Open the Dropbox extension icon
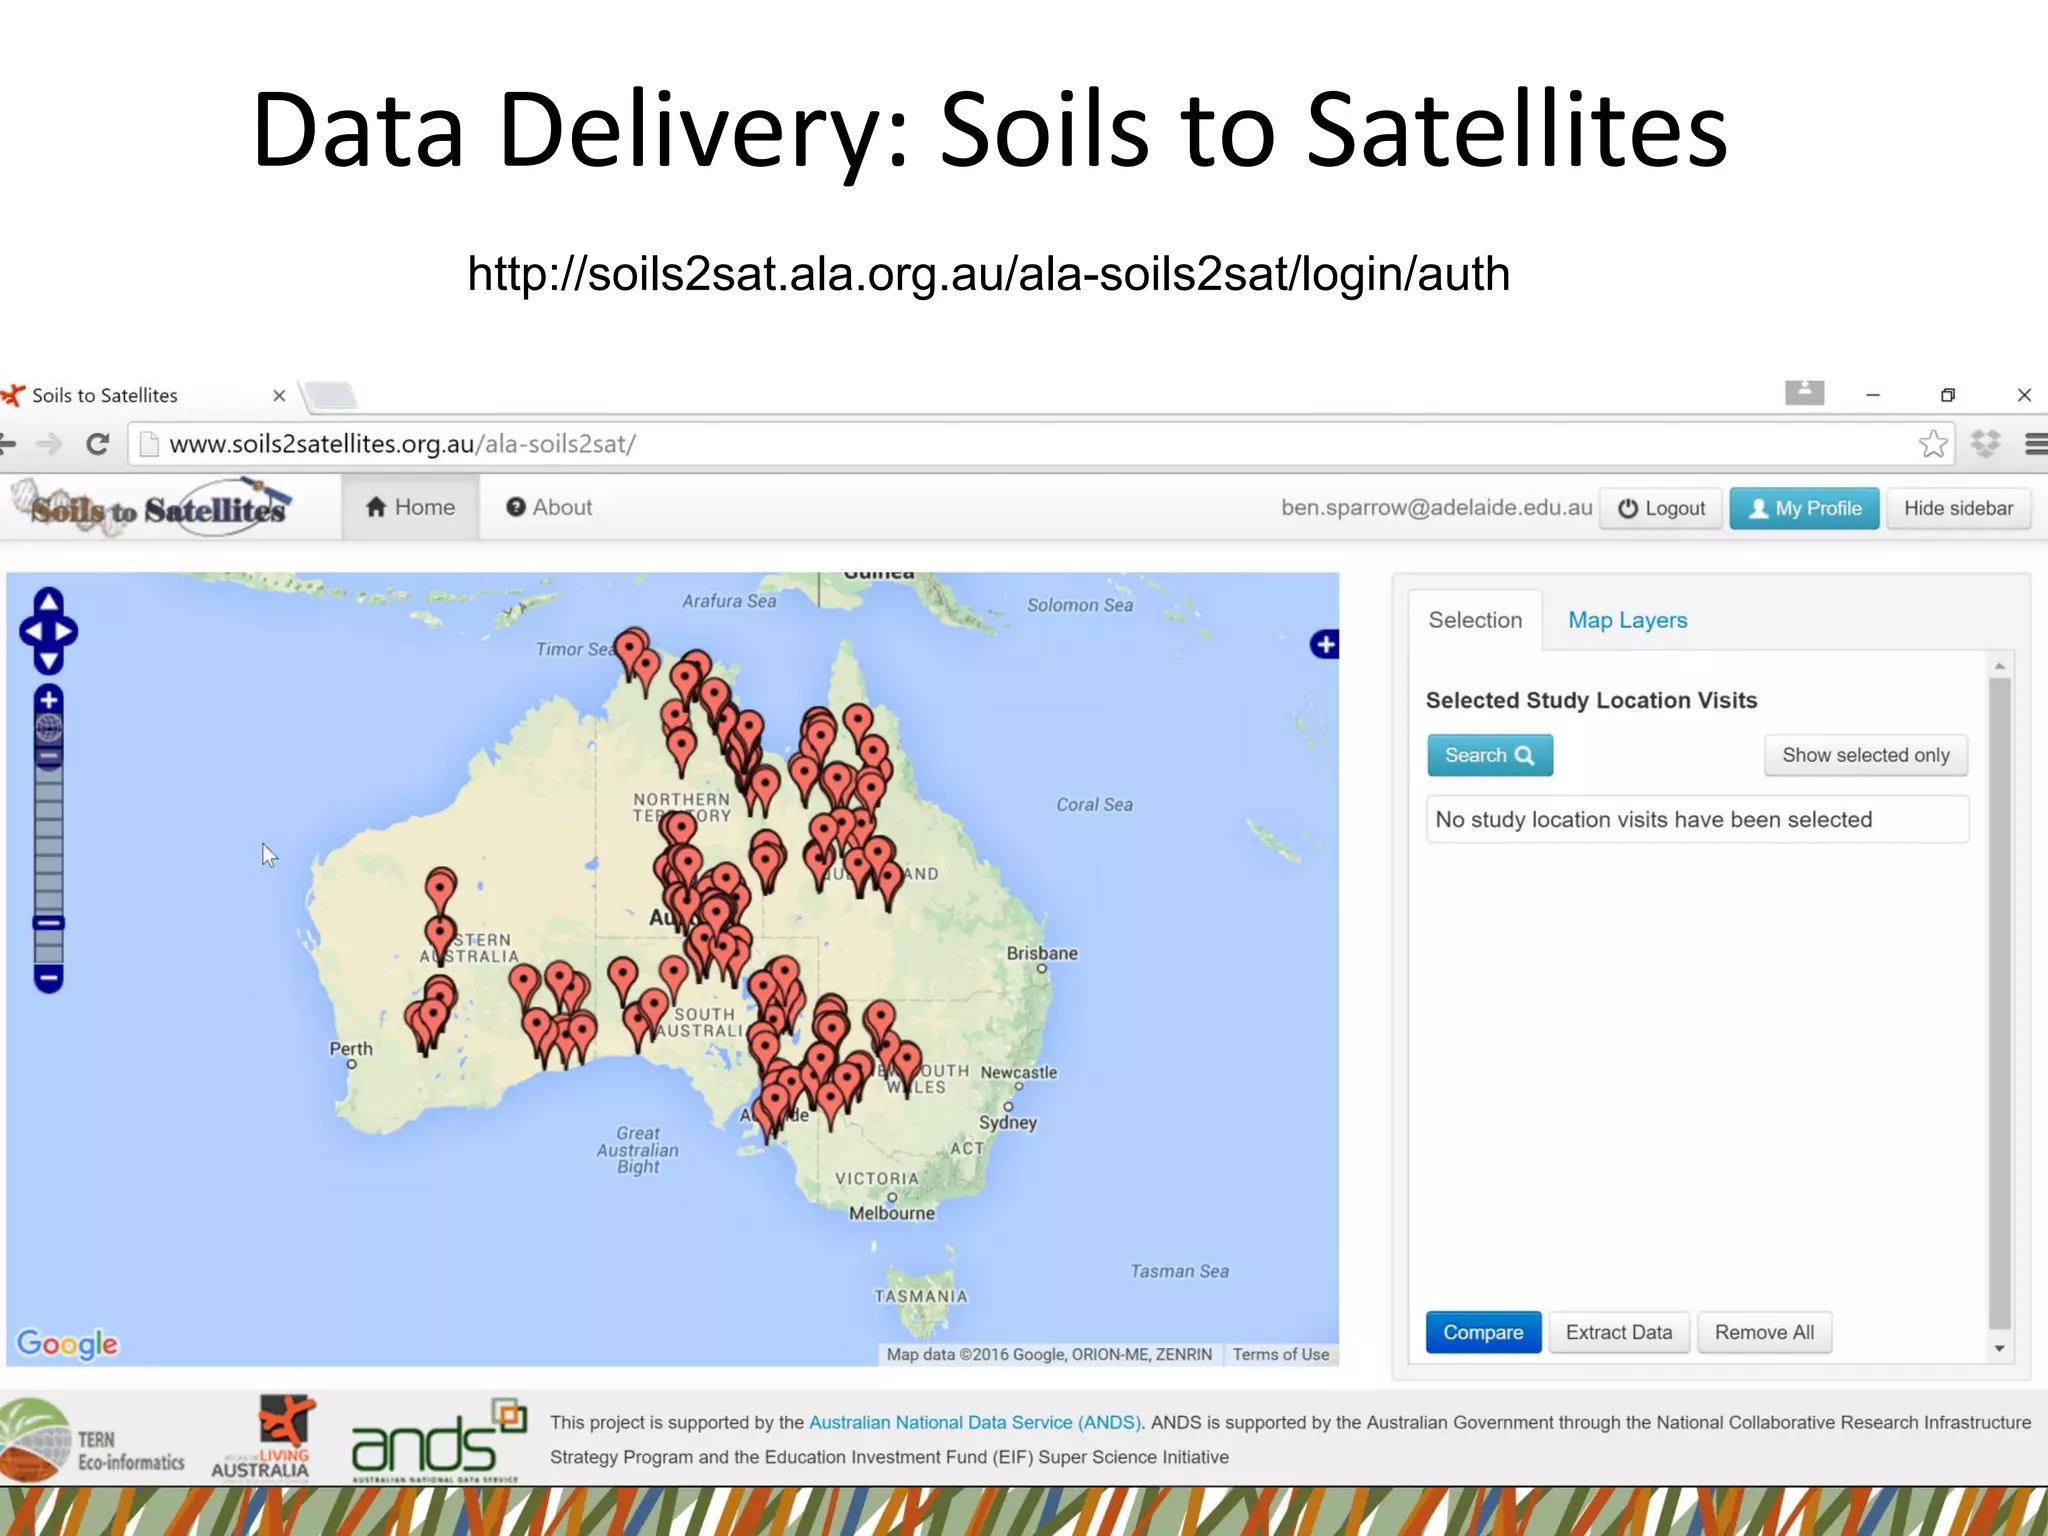 (x=1985, y=443)
